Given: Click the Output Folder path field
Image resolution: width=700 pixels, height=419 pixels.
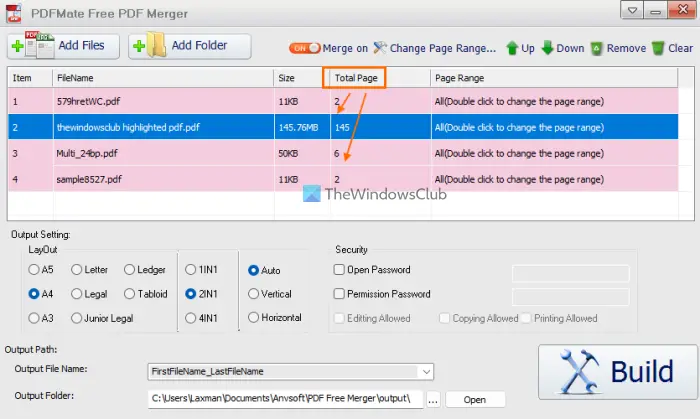Looking at the screenshot, I should point(285,398).
